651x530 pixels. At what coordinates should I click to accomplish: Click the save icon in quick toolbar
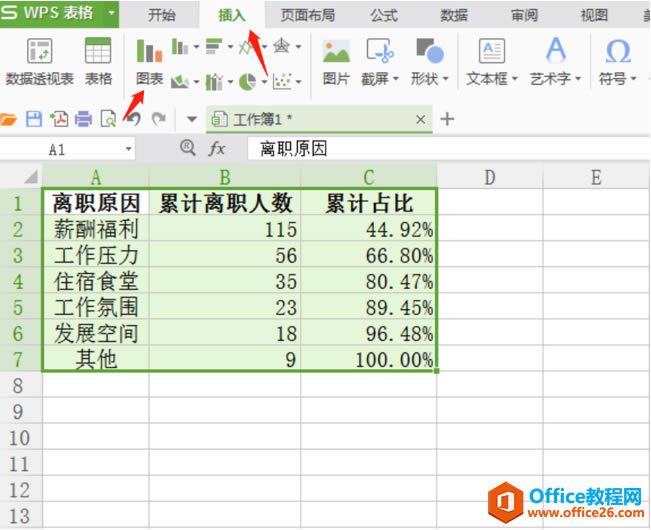click(x=34, y=119)
